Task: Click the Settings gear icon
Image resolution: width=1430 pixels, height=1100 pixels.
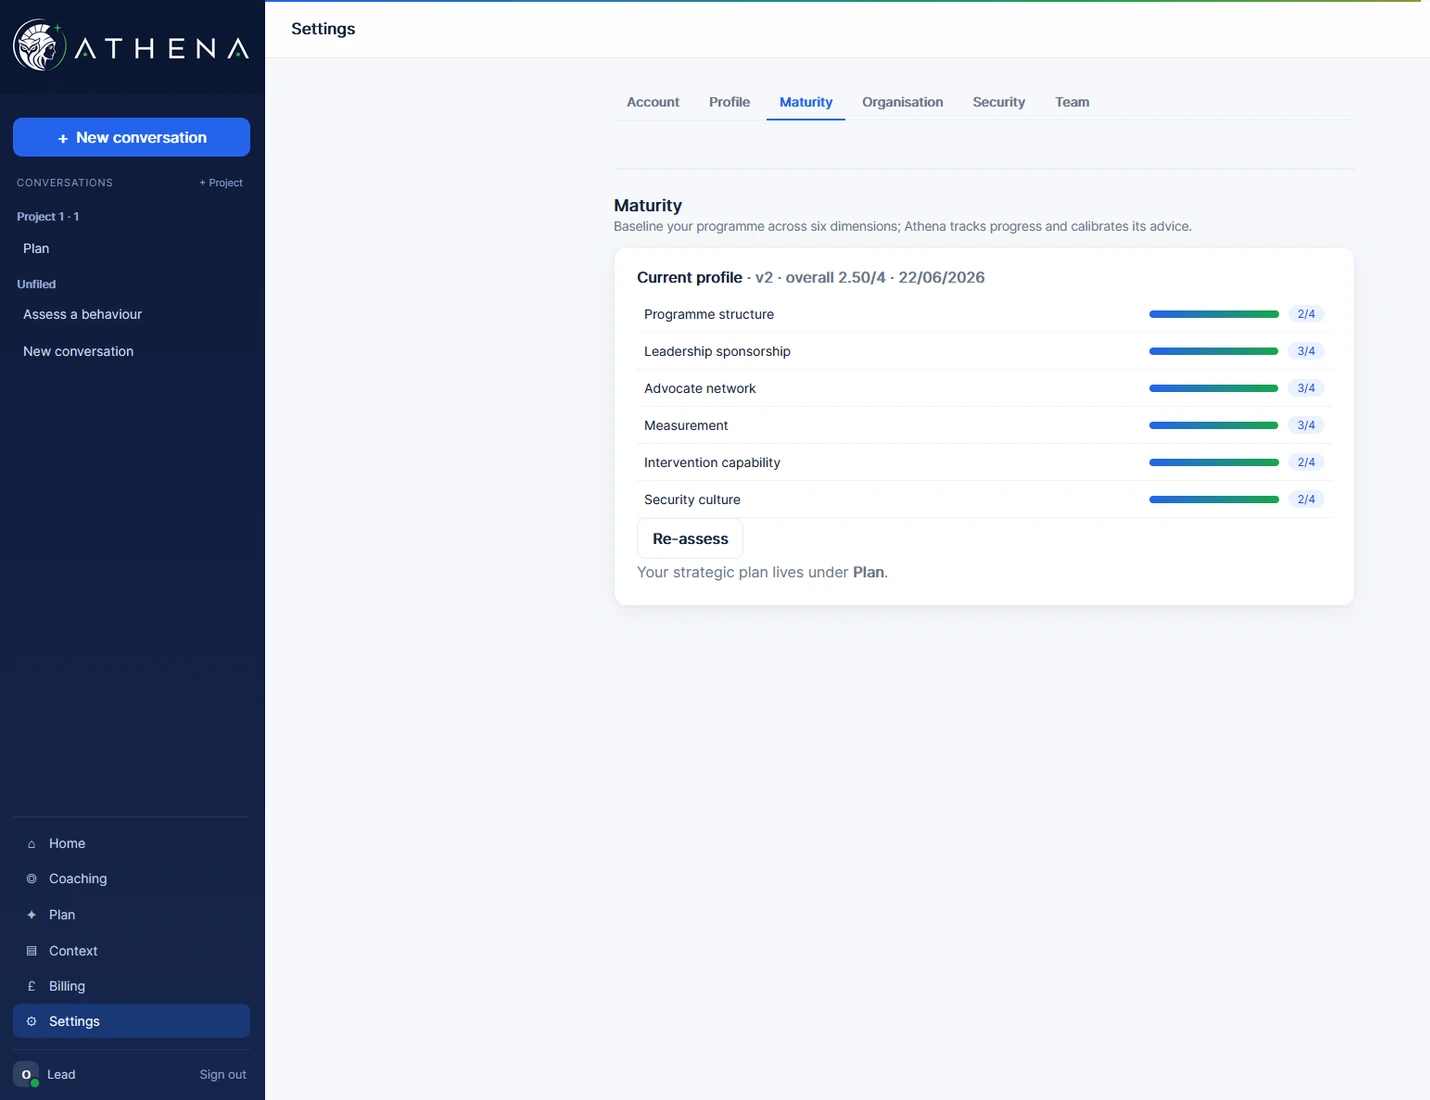Action: tap(31, 1021)
